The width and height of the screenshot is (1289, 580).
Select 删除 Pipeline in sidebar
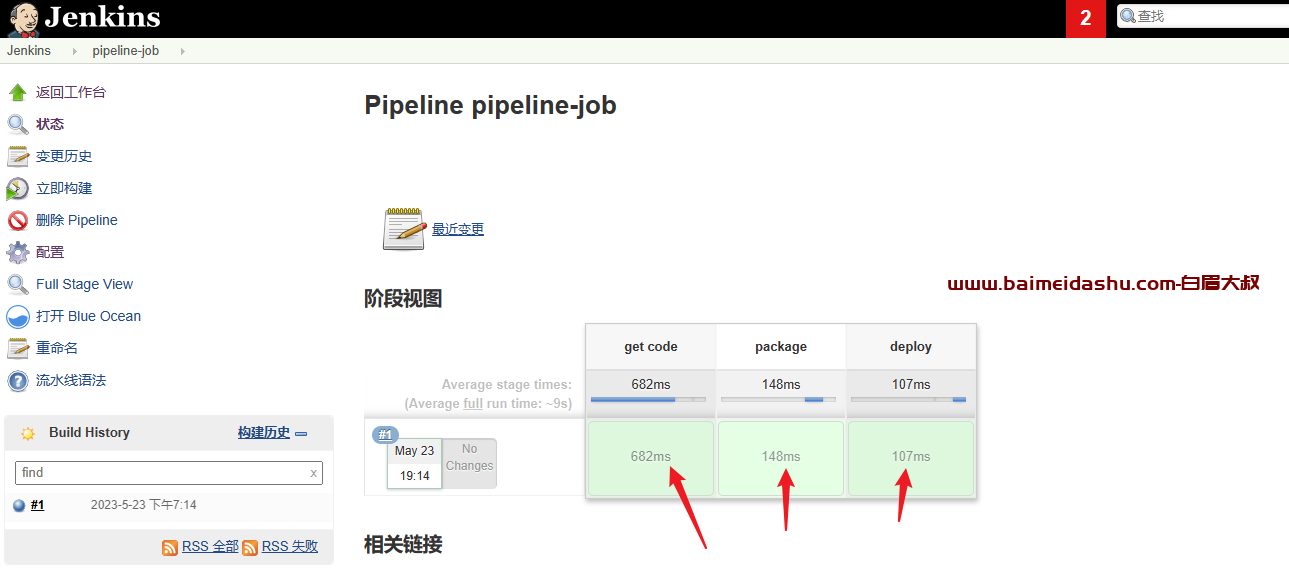coord(77,220)
